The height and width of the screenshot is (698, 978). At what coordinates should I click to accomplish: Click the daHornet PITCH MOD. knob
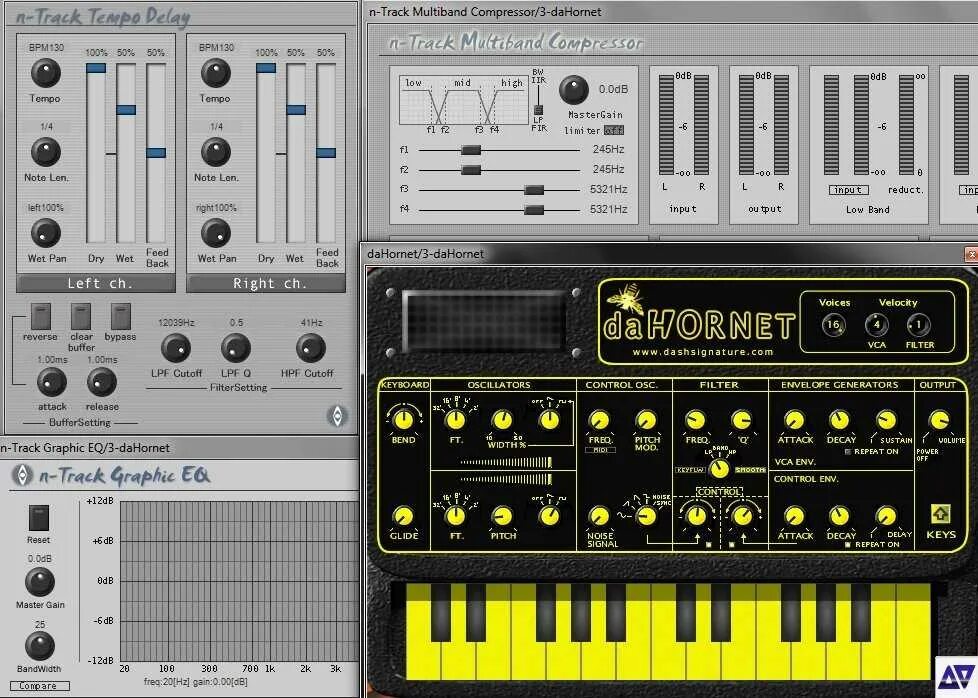point(646,420)
